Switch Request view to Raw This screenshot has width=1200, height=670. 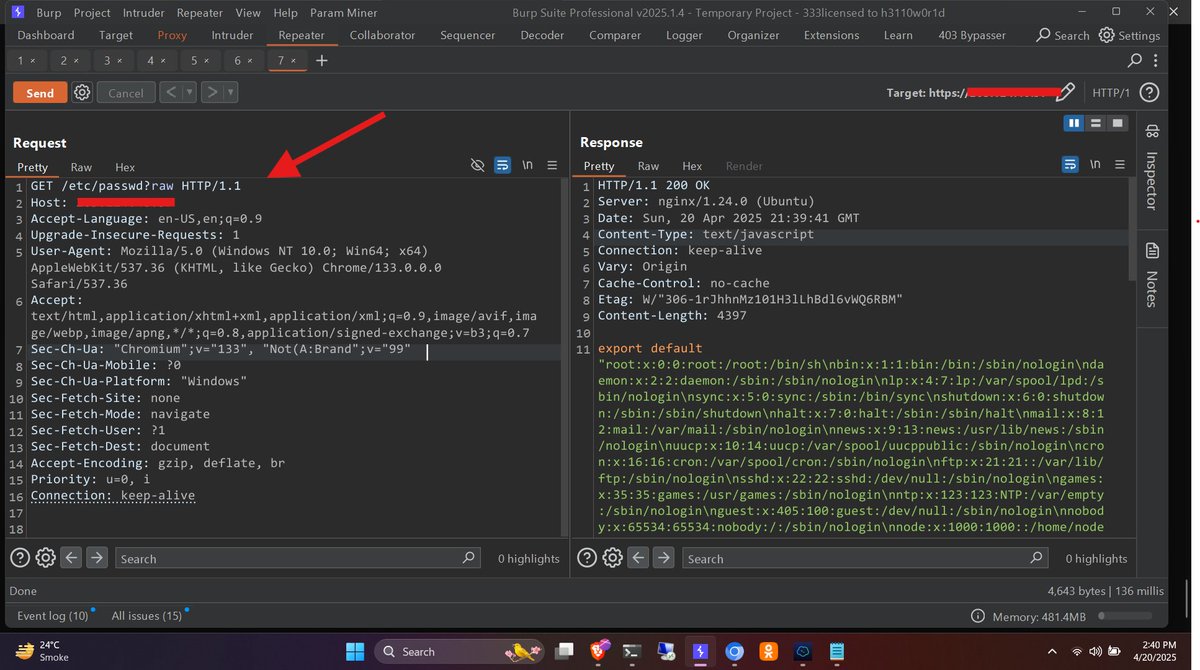click(x=81, y=167)
